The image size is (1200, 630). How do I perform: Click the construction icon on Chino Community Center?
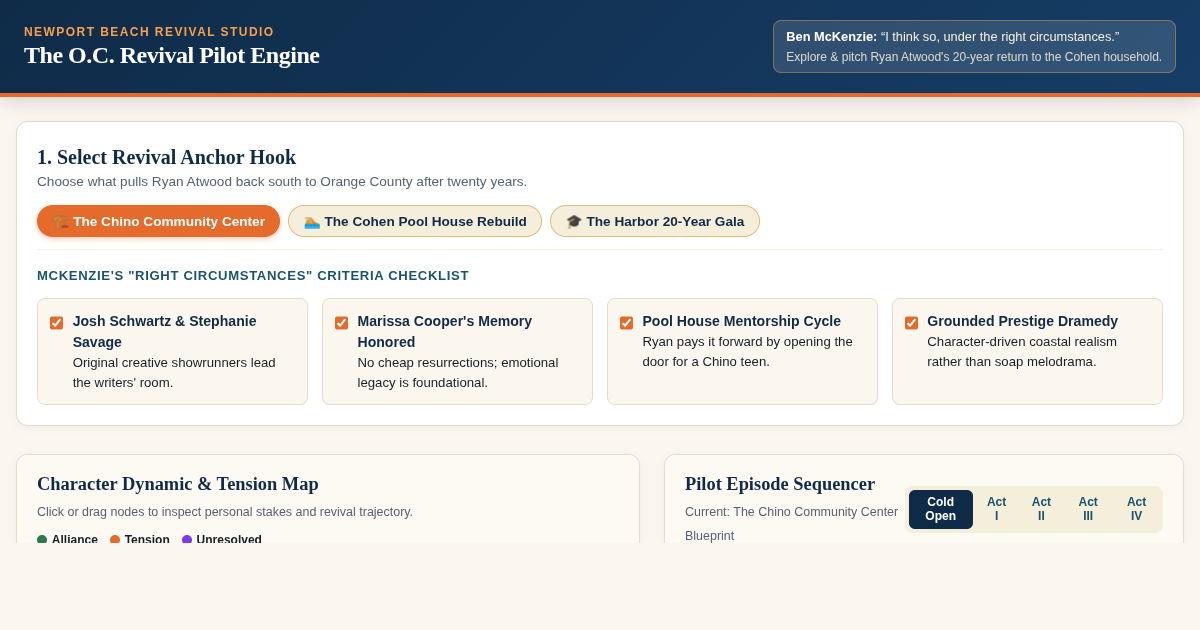point(61,221)
